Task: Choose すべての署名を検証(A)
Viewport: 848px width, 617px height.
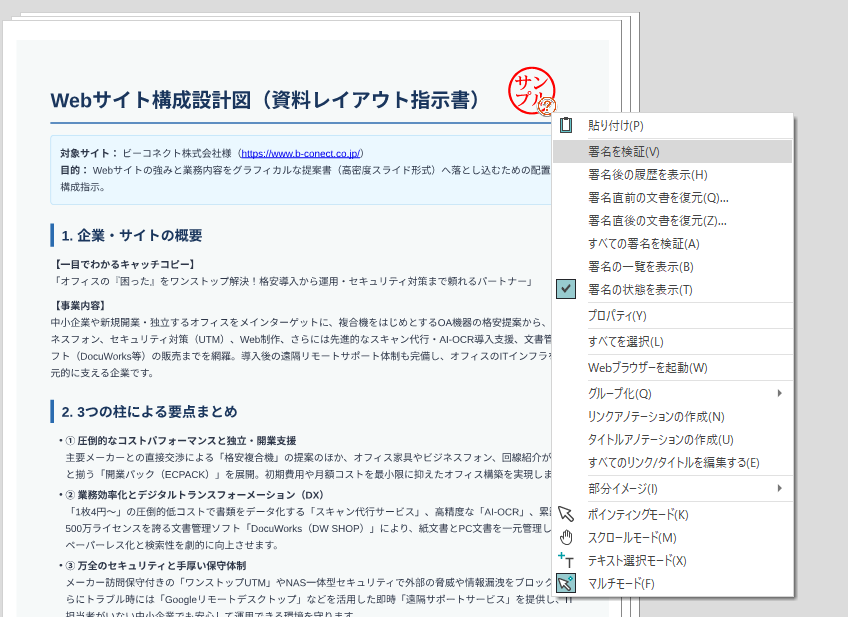Action: (x=672, y=244)
